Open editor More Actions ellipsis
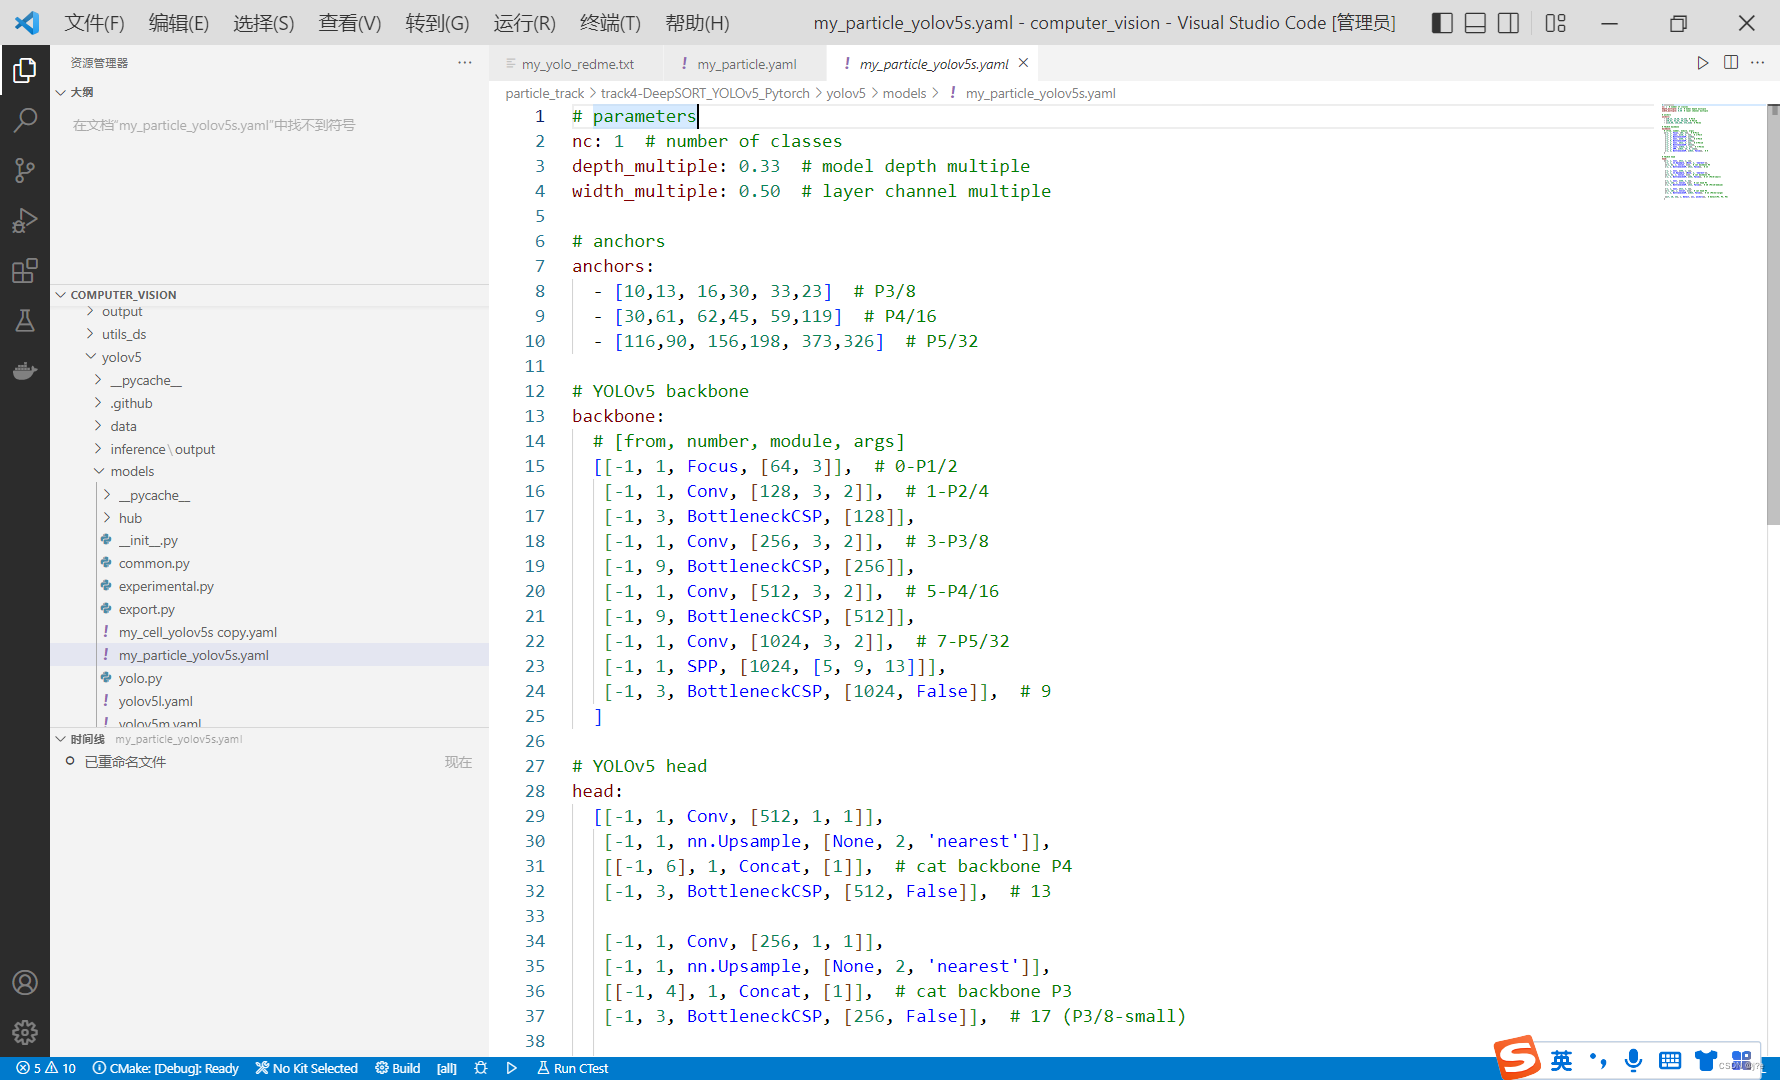1780x1080 pixels. 1758,63
